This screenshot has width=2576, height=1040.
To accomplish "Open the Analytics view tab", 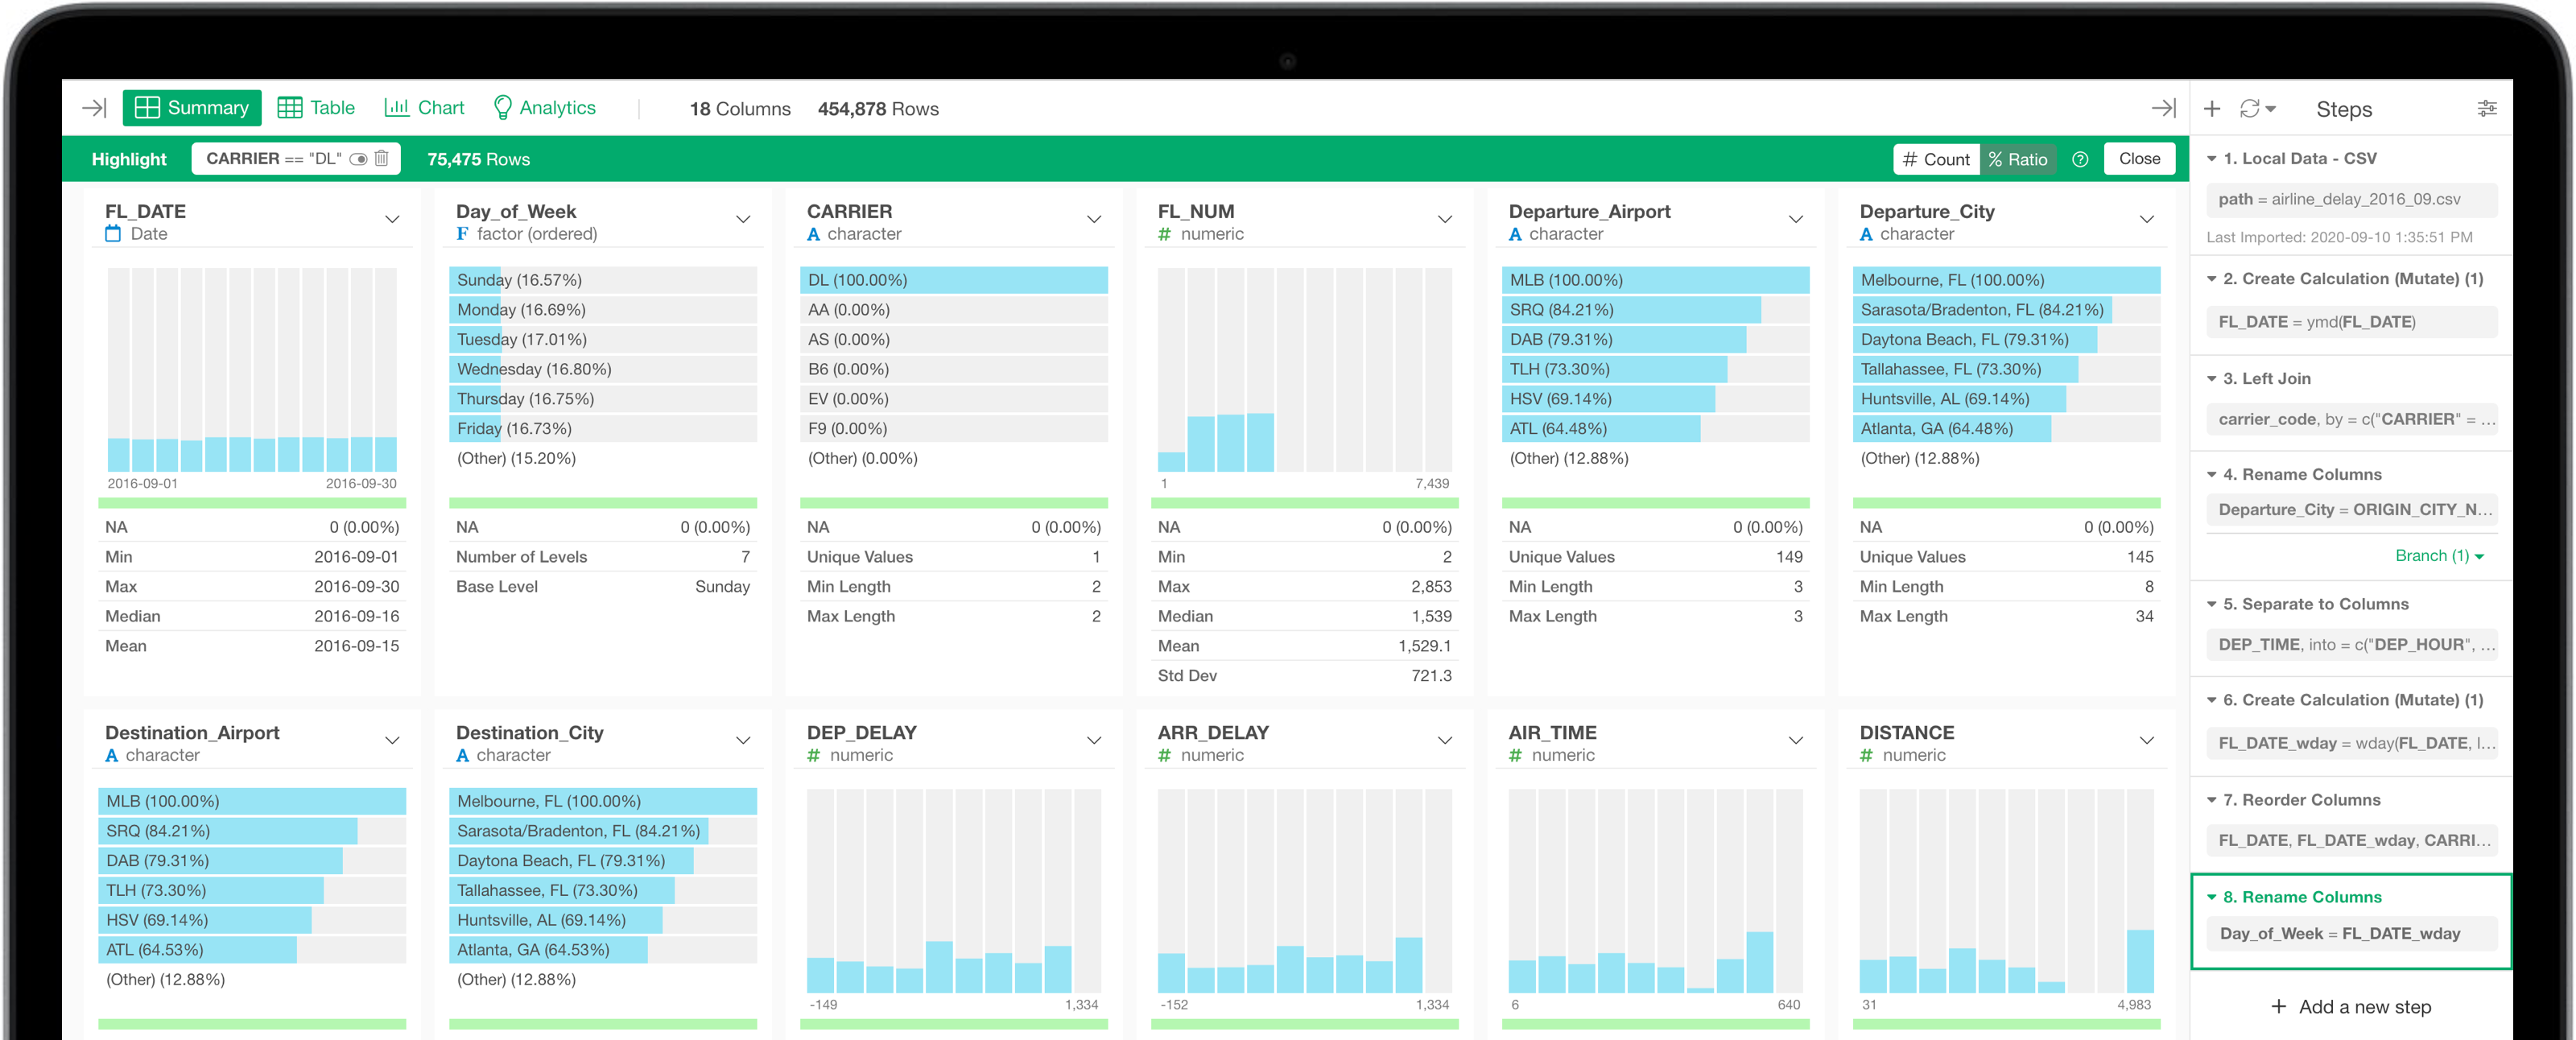I will [545, 108].
